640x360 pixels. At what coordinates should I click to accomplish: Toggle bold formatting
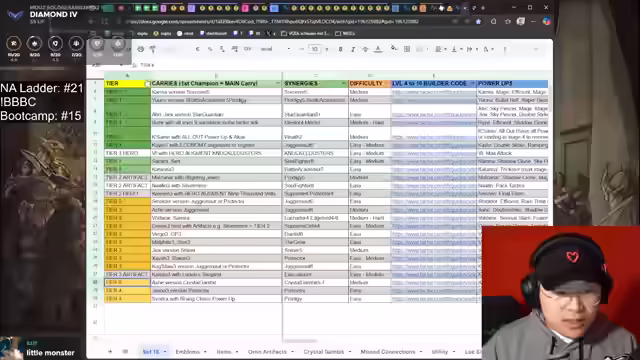pos(340,49)
